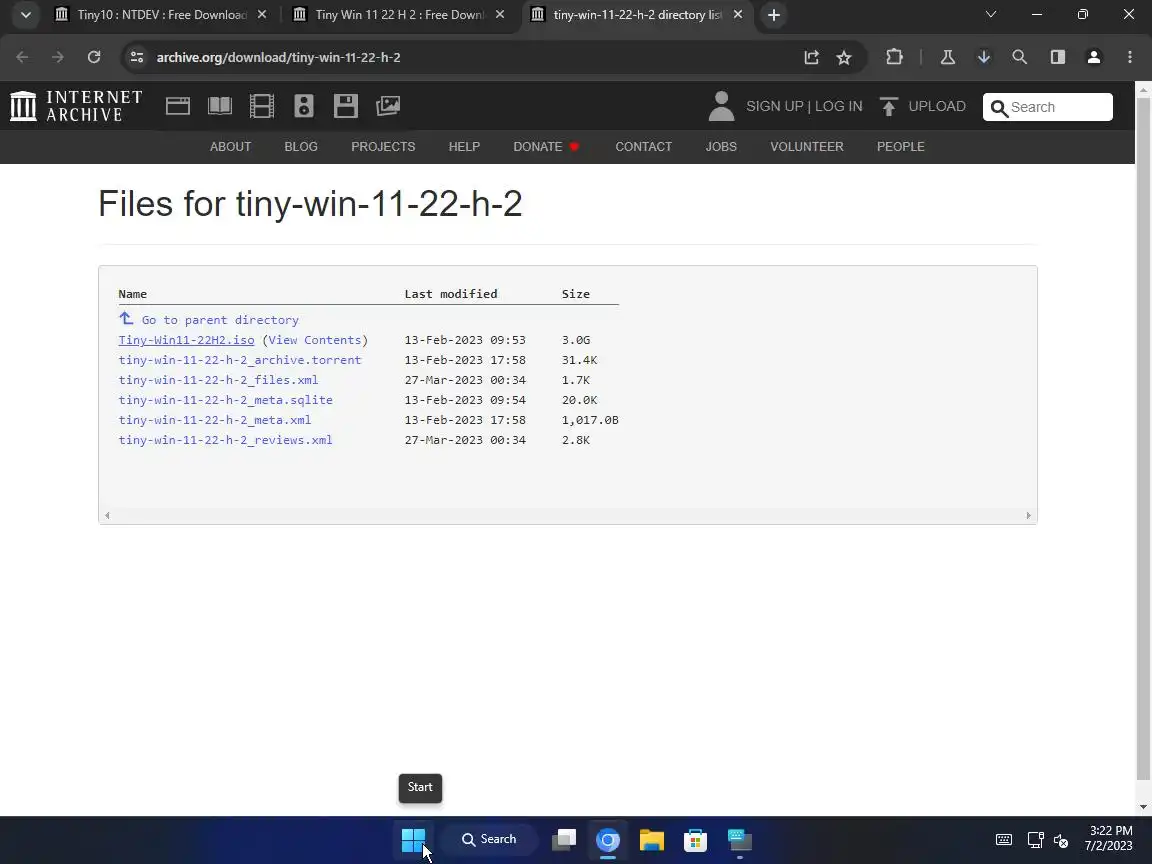1152x864 pixels.
Task: Open the taskbar Search box
Action: tap(489, 840)
